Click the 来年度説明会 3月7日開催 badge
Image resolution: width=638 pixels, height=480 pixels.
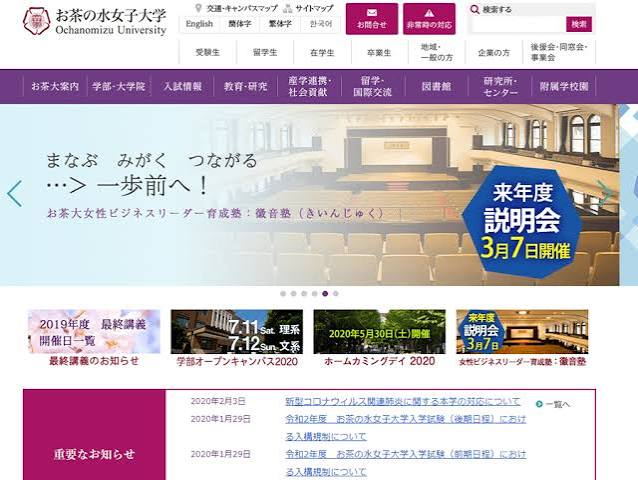point(524,222)
